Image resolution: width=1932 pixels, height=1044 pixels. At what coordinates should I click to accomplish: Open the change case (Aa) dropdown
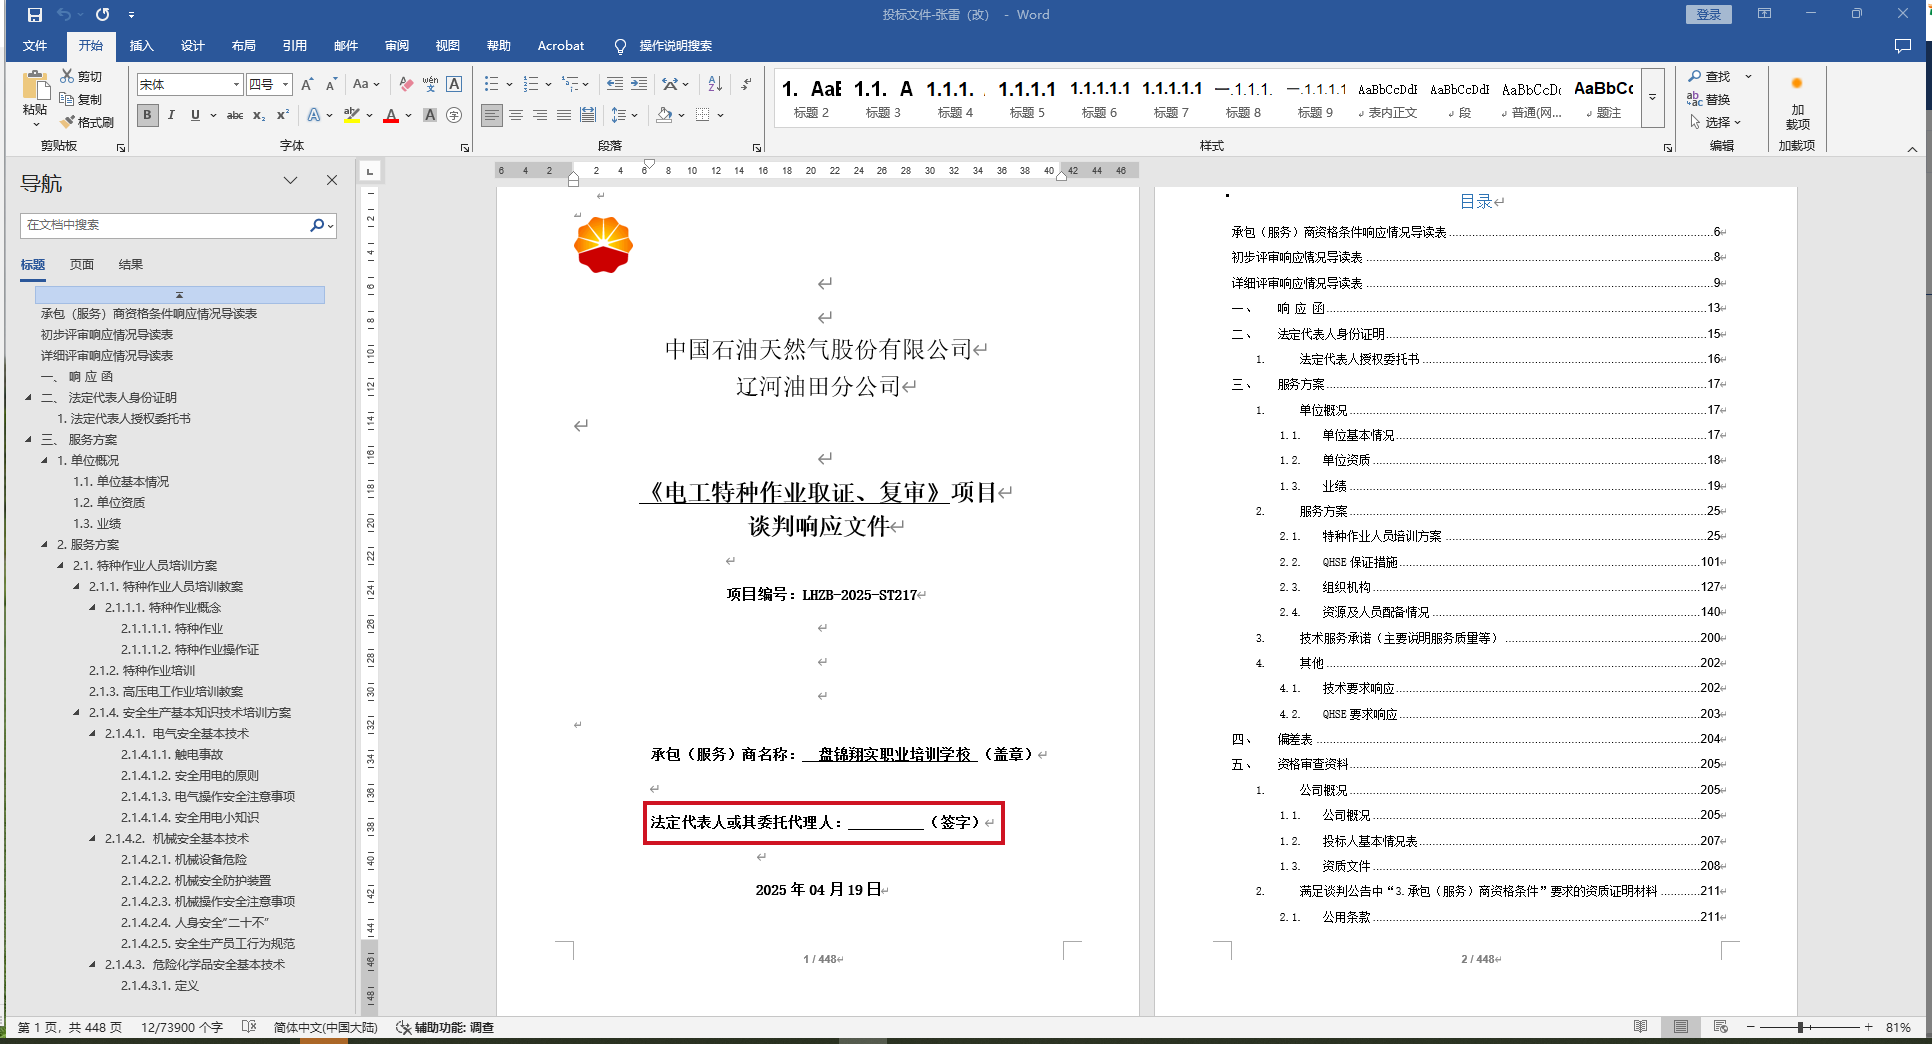(x=366, y=84)
